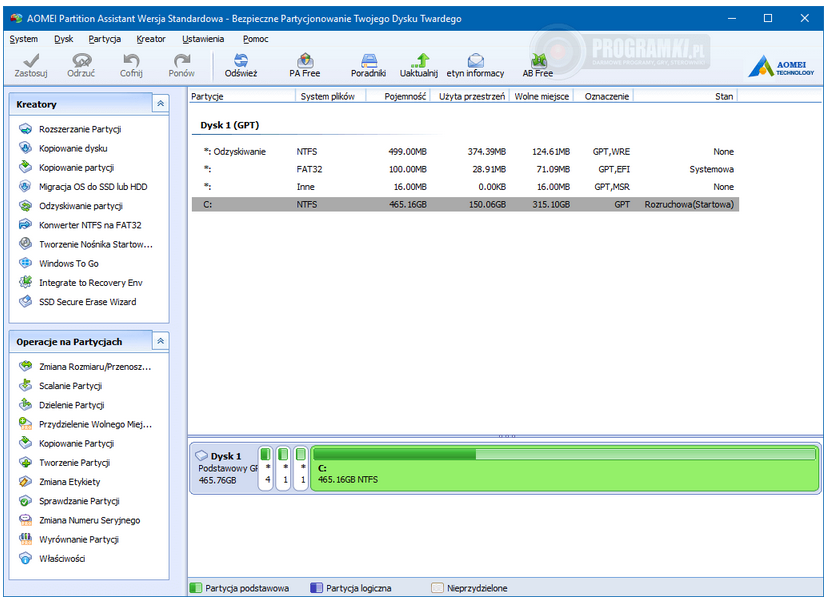Choose Kopiowanie Partycji in operations panel
826x598 pixels.
(76, 444)
